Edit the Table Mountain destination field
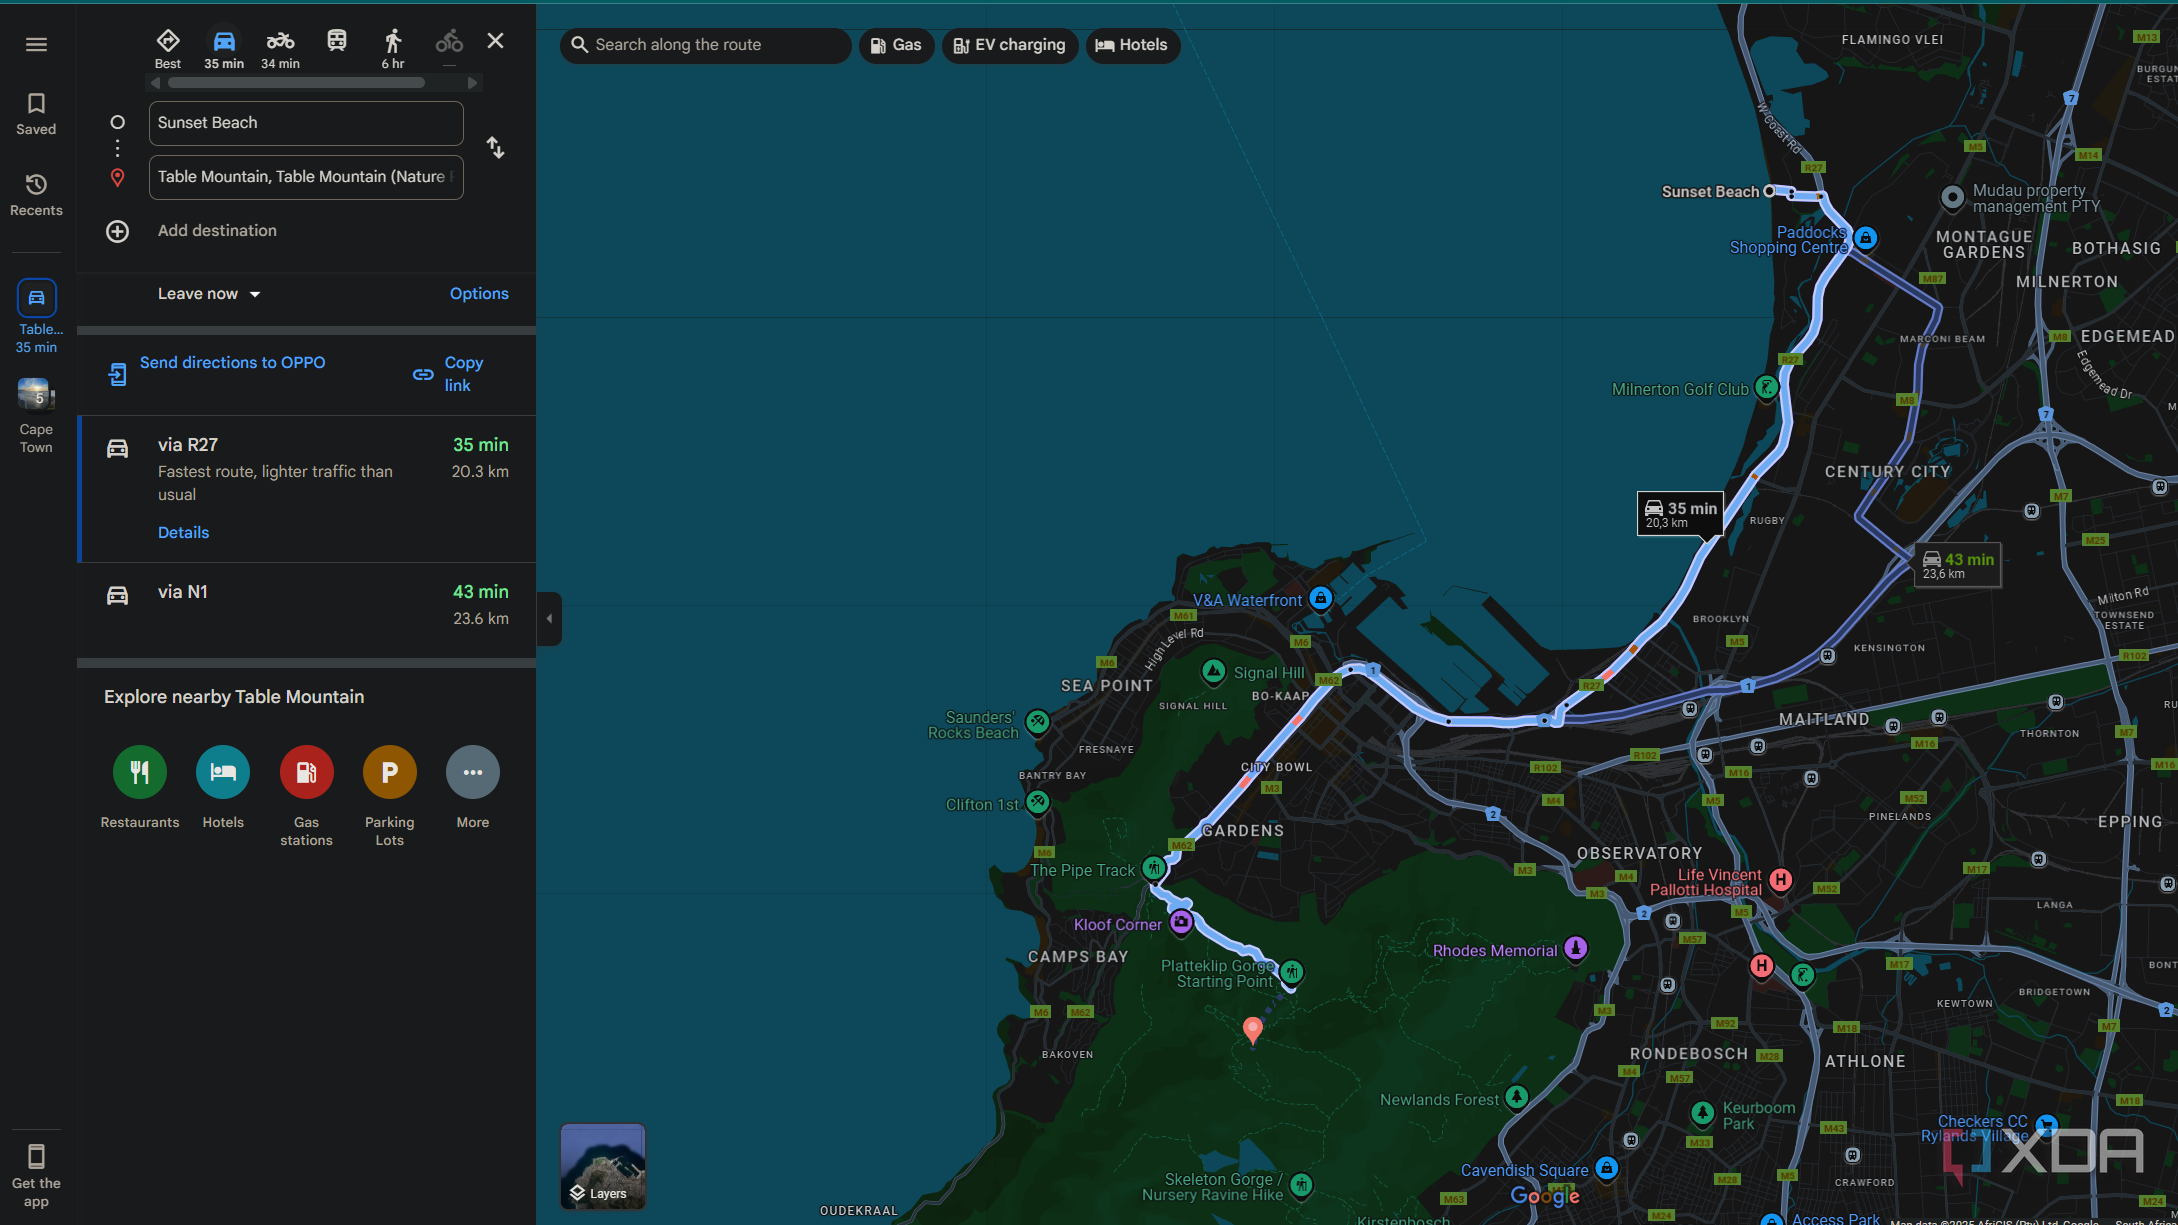 pyautogui.click(x=306, y=177)
